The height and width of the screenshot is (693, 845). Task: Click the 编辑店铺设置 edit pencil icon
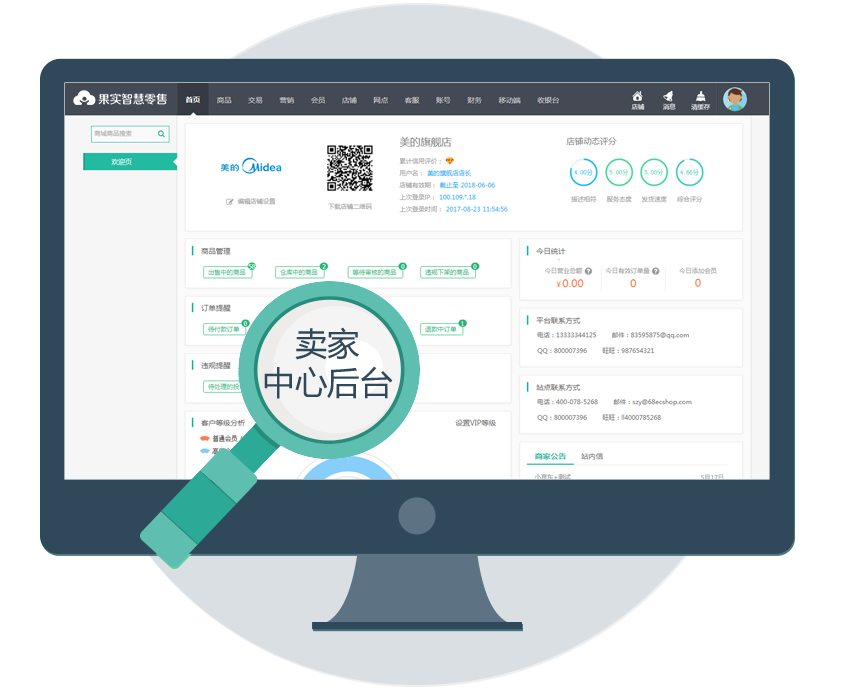[230, 201]
